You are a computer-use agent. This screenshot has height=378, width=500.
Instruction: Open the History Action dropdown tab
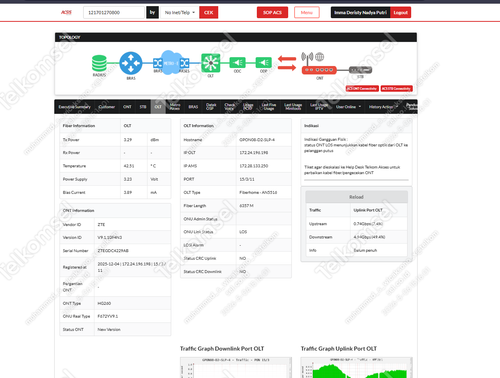(x=383, y=107)
